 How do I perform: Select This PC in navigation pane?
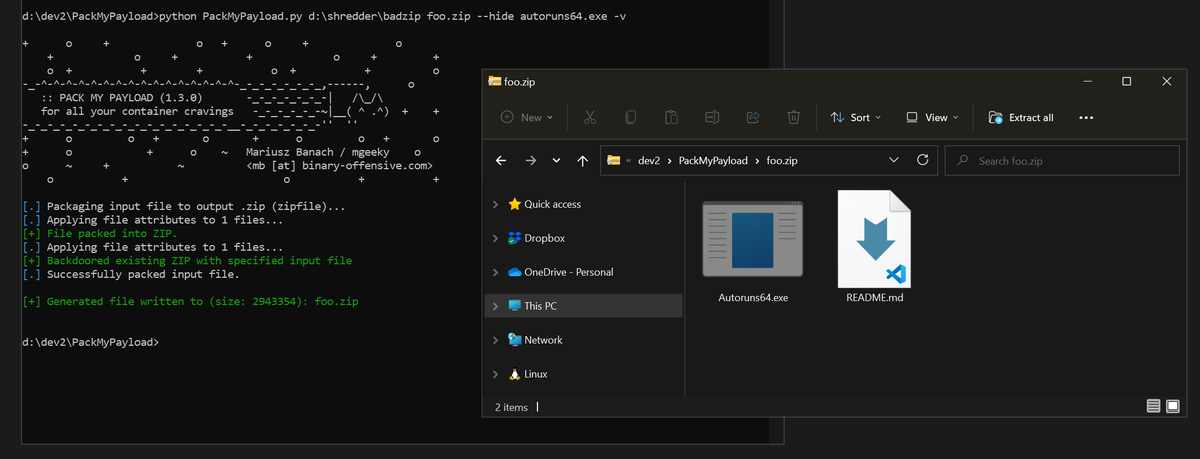click(533, 306)
